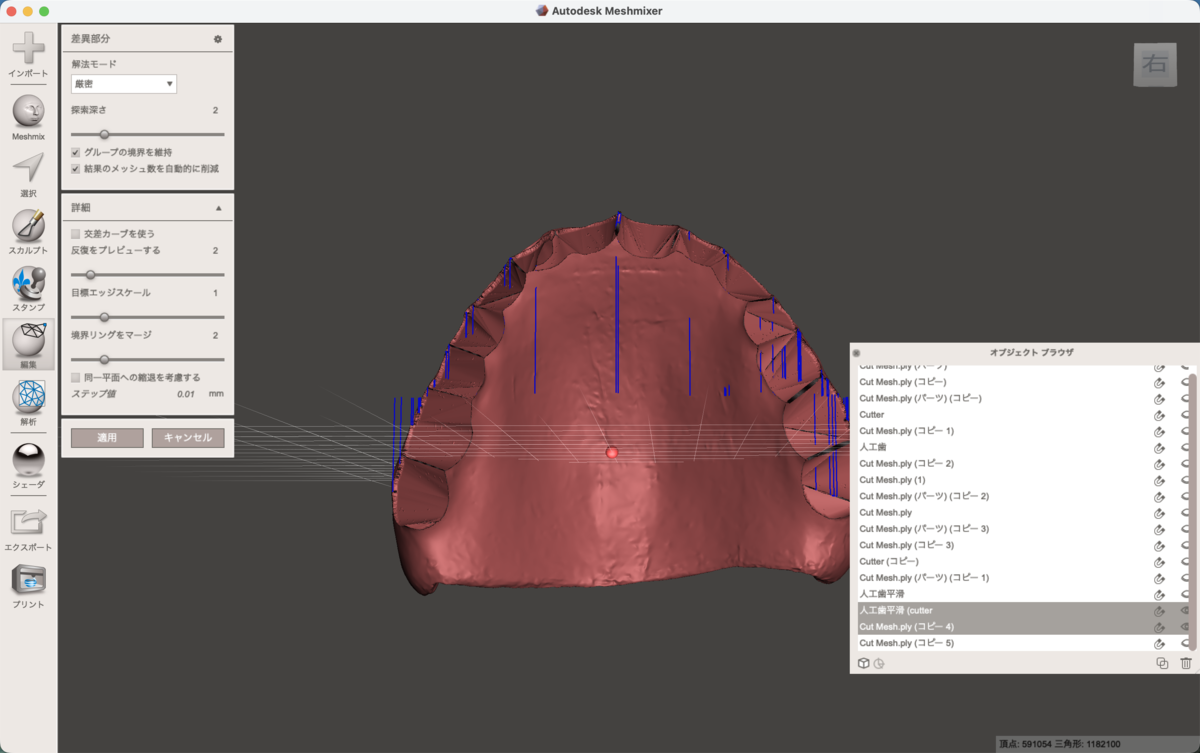Toggle visibility of 人工歯平滑 (cutter row
The width and height of the screenshot is (1200, 753).
tap(1186, 610)
